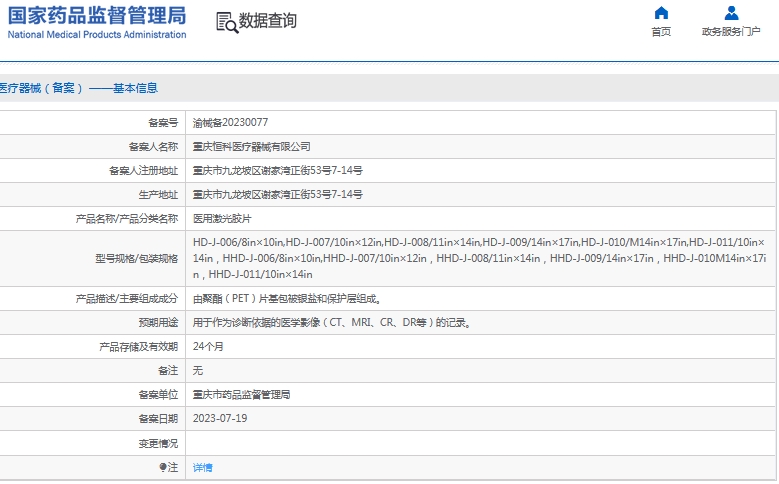Viewport: 779px width, 484px height.
Task: Click the 数据查询 heading text
Action: [268, 21]
